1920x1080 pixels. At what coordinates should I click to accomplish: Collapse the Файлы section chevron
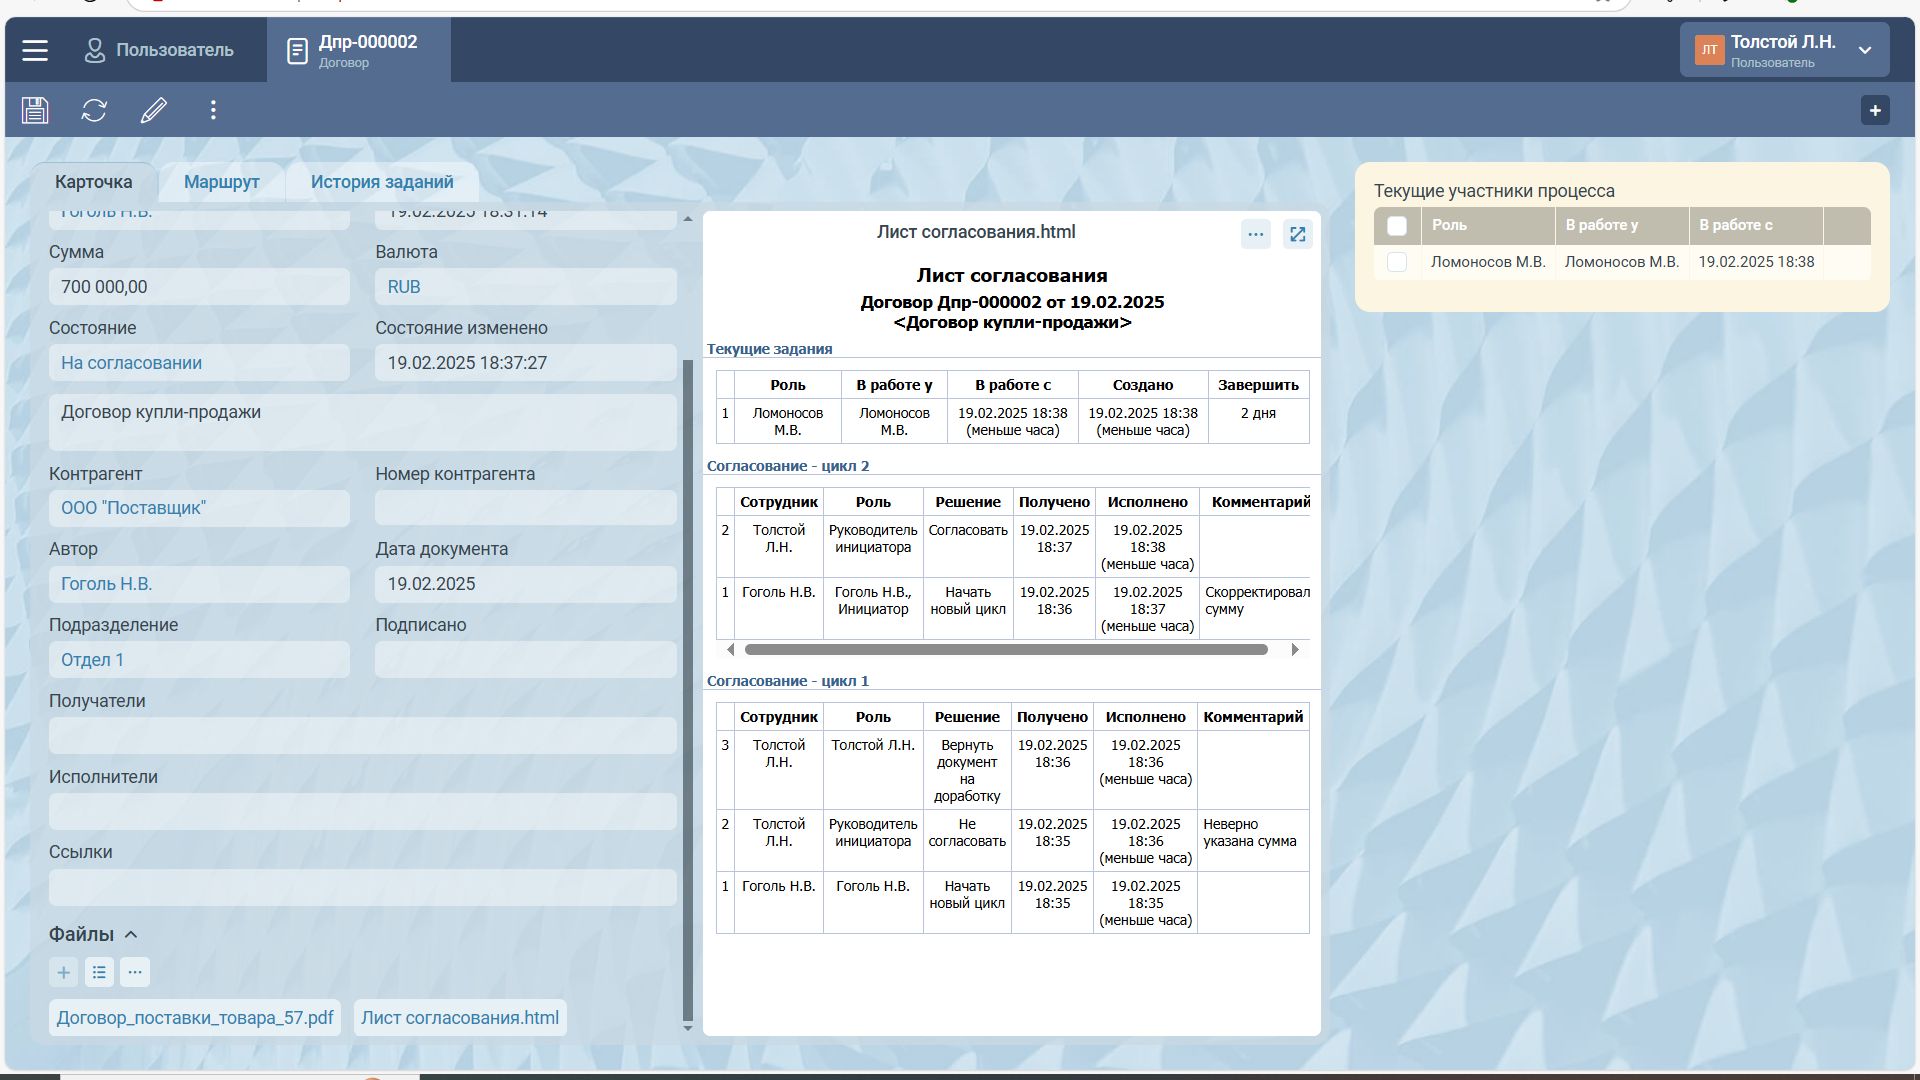click(x=131, y=935)
